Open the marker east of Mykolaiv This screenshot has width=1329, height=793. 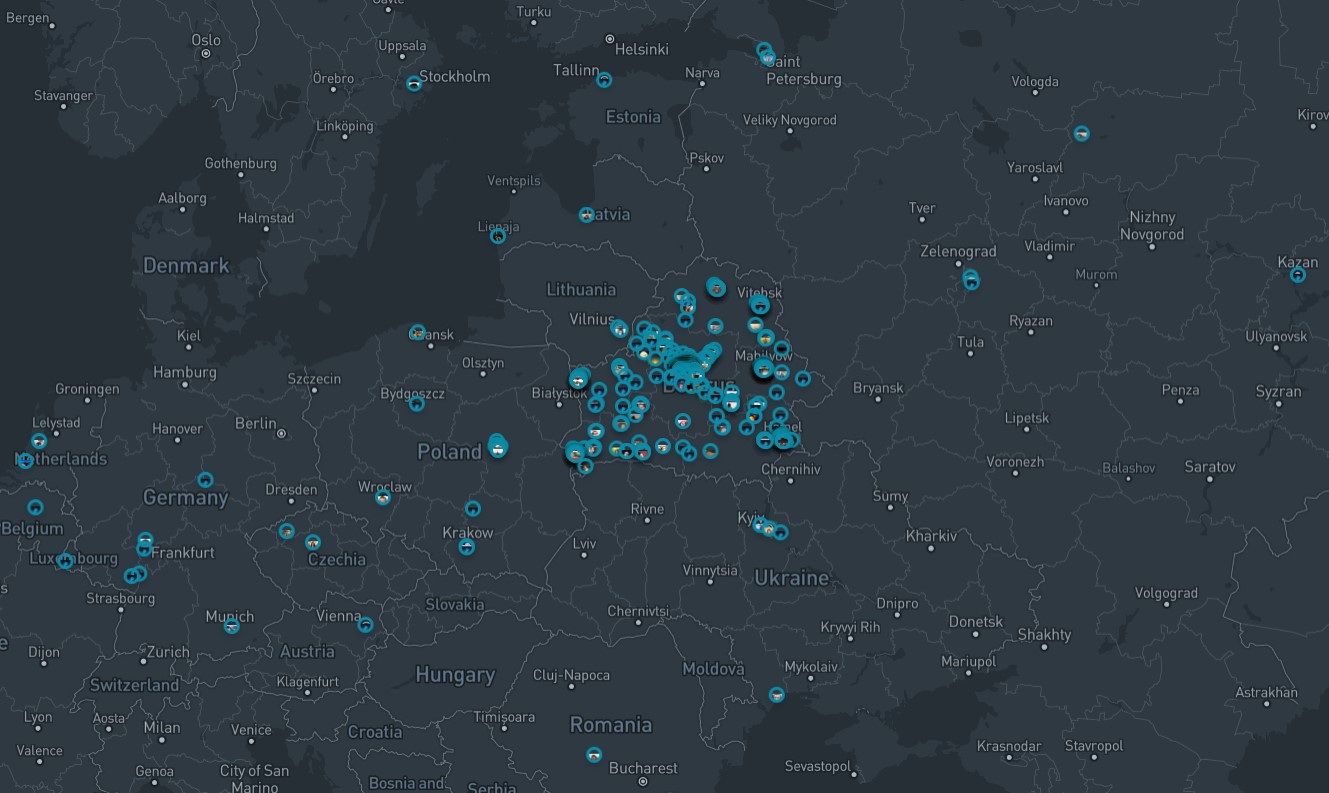point(777,694)
